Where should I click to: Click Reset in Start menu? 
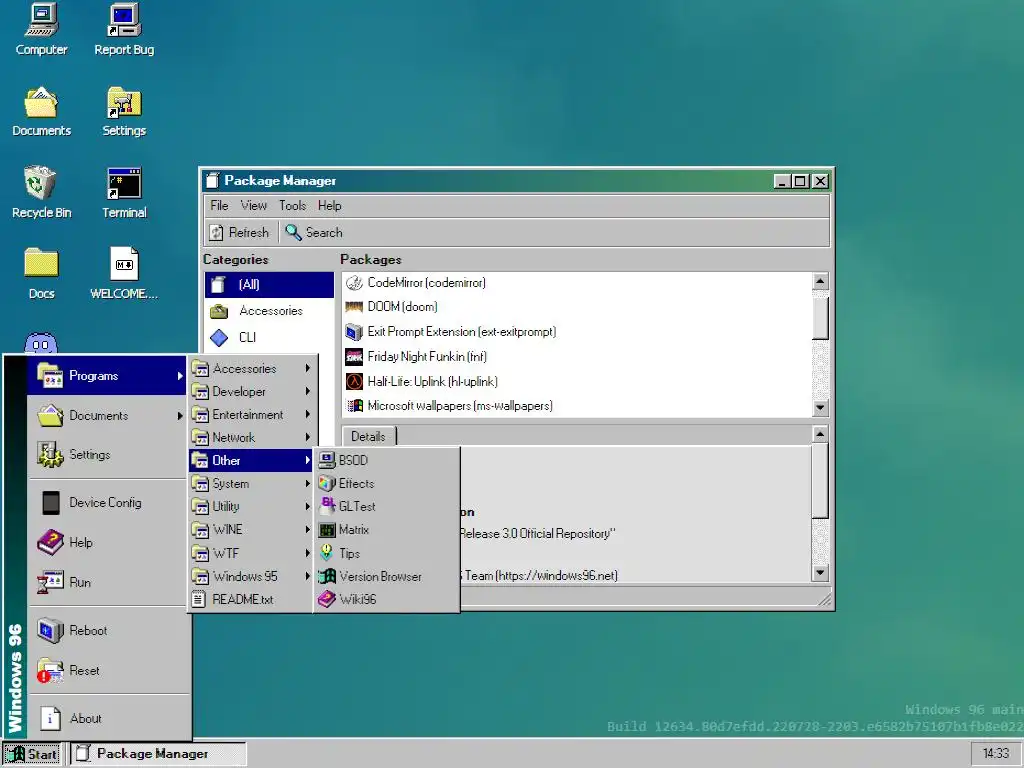(107, 671)
